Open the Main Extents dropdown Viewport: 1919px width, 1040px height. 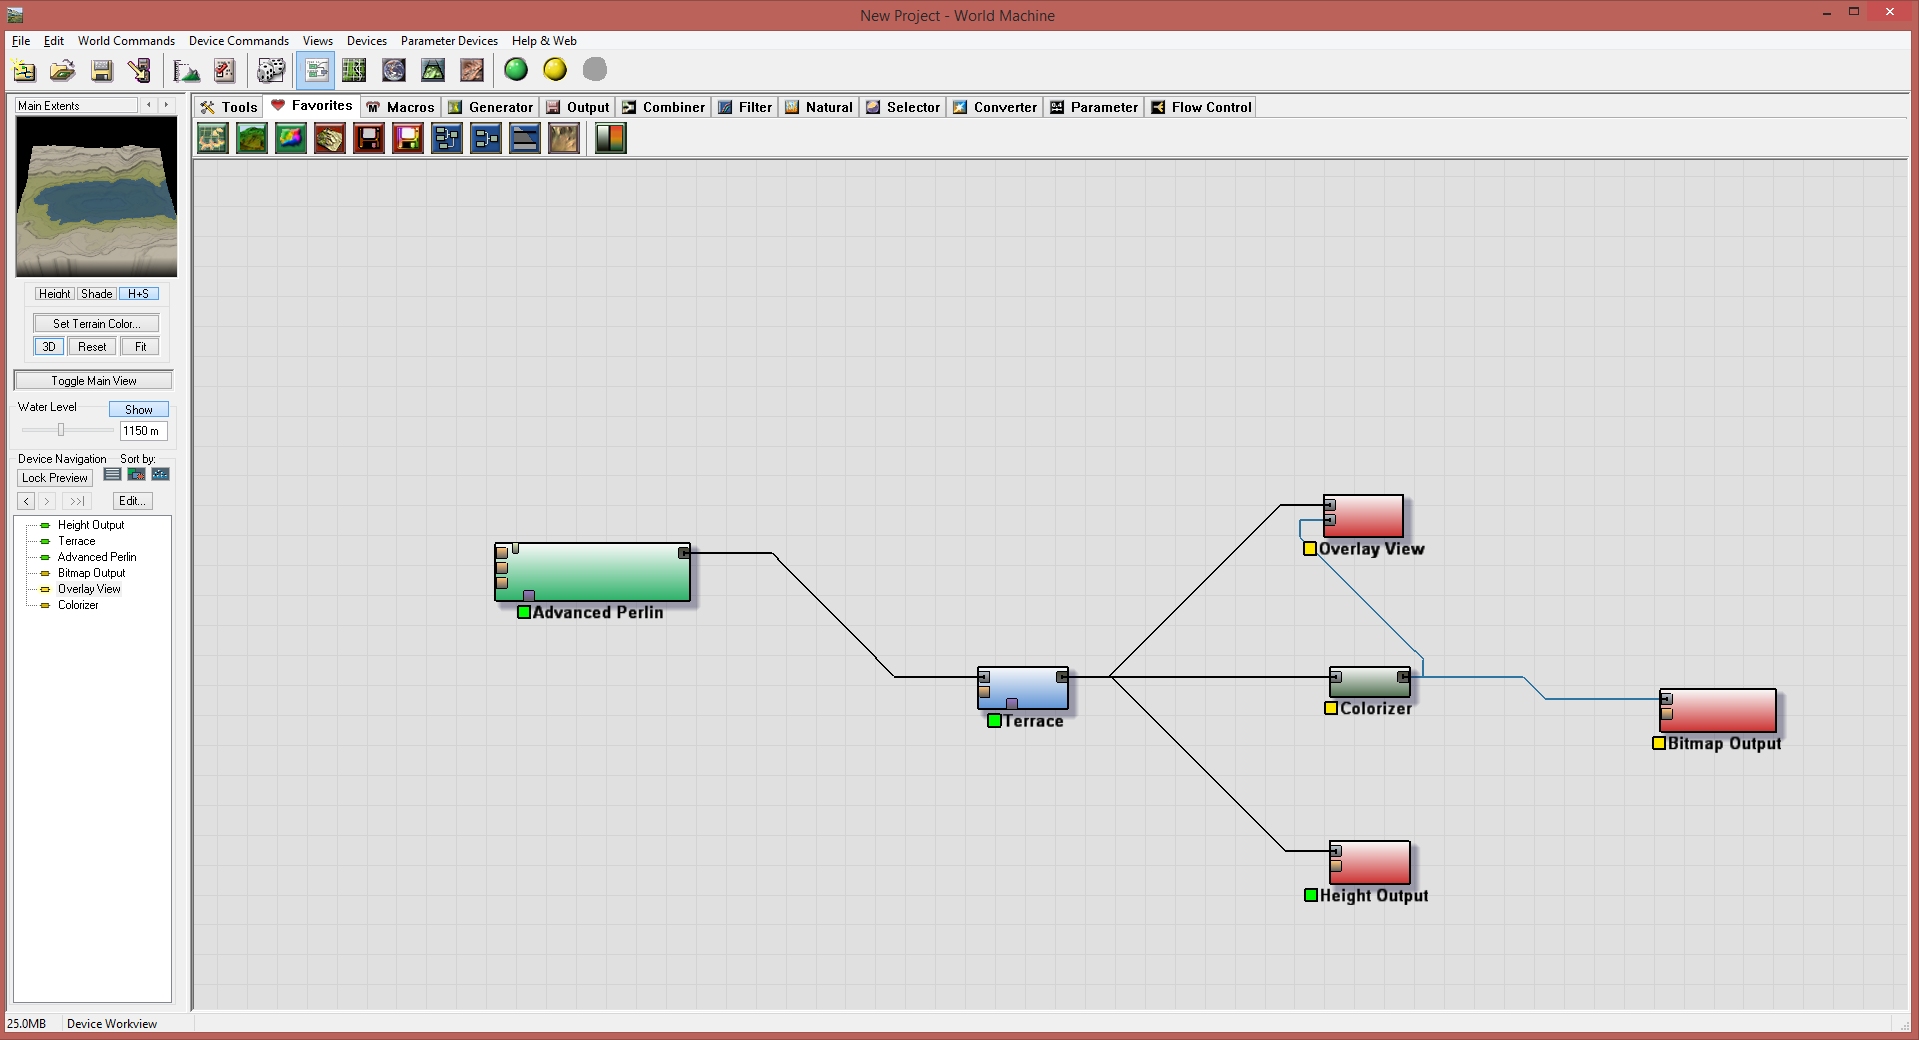[77, 106]
